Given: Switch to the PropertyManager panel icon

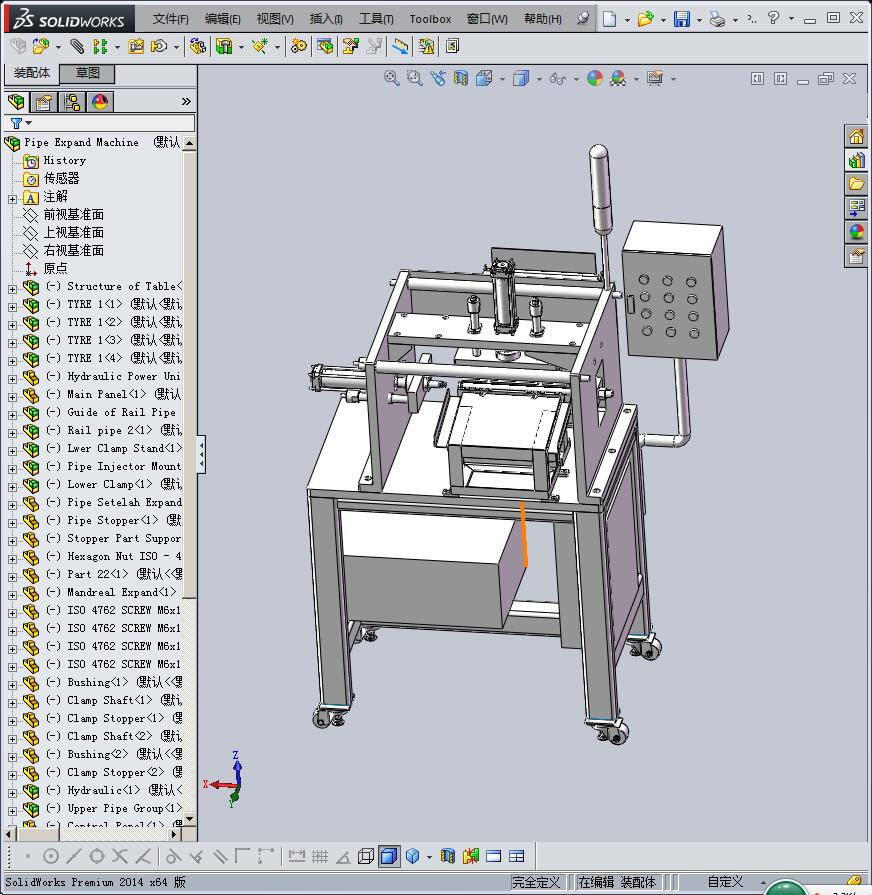Looking at the screenshot, I should click(x=44, y=102).
